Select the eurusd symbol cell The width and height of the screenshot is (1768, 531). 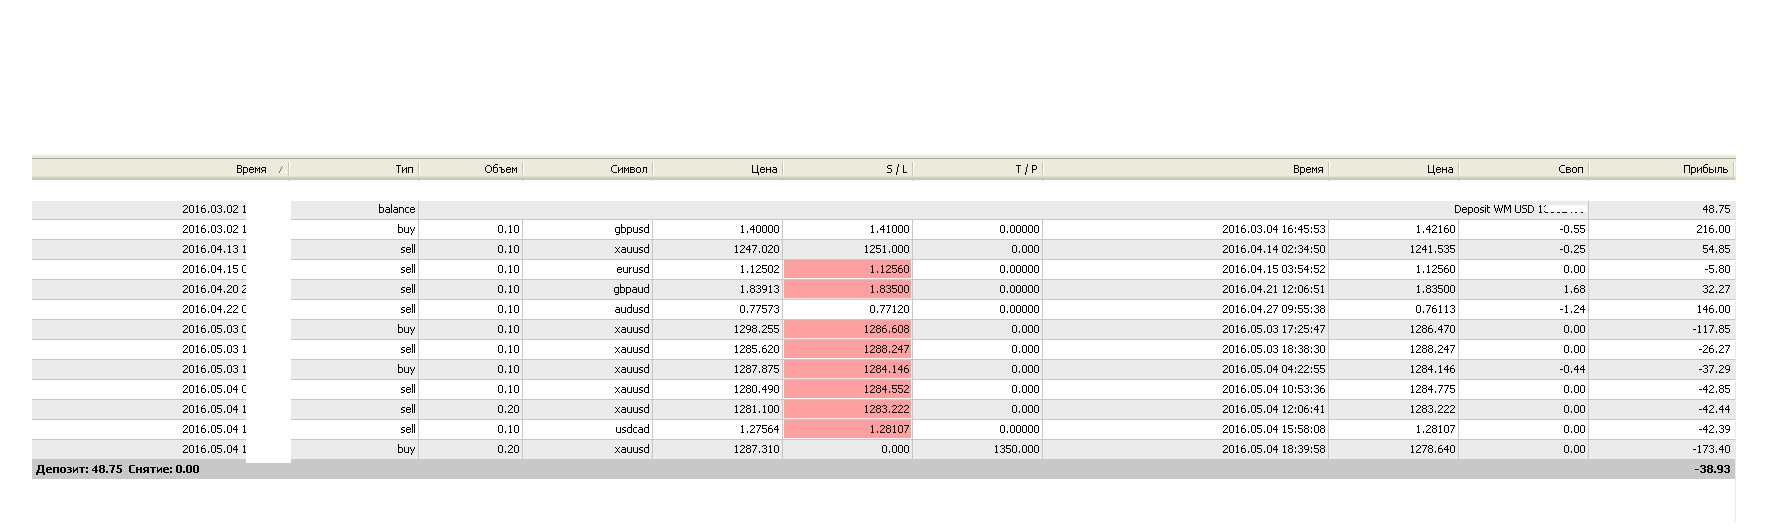pos(632,269)
